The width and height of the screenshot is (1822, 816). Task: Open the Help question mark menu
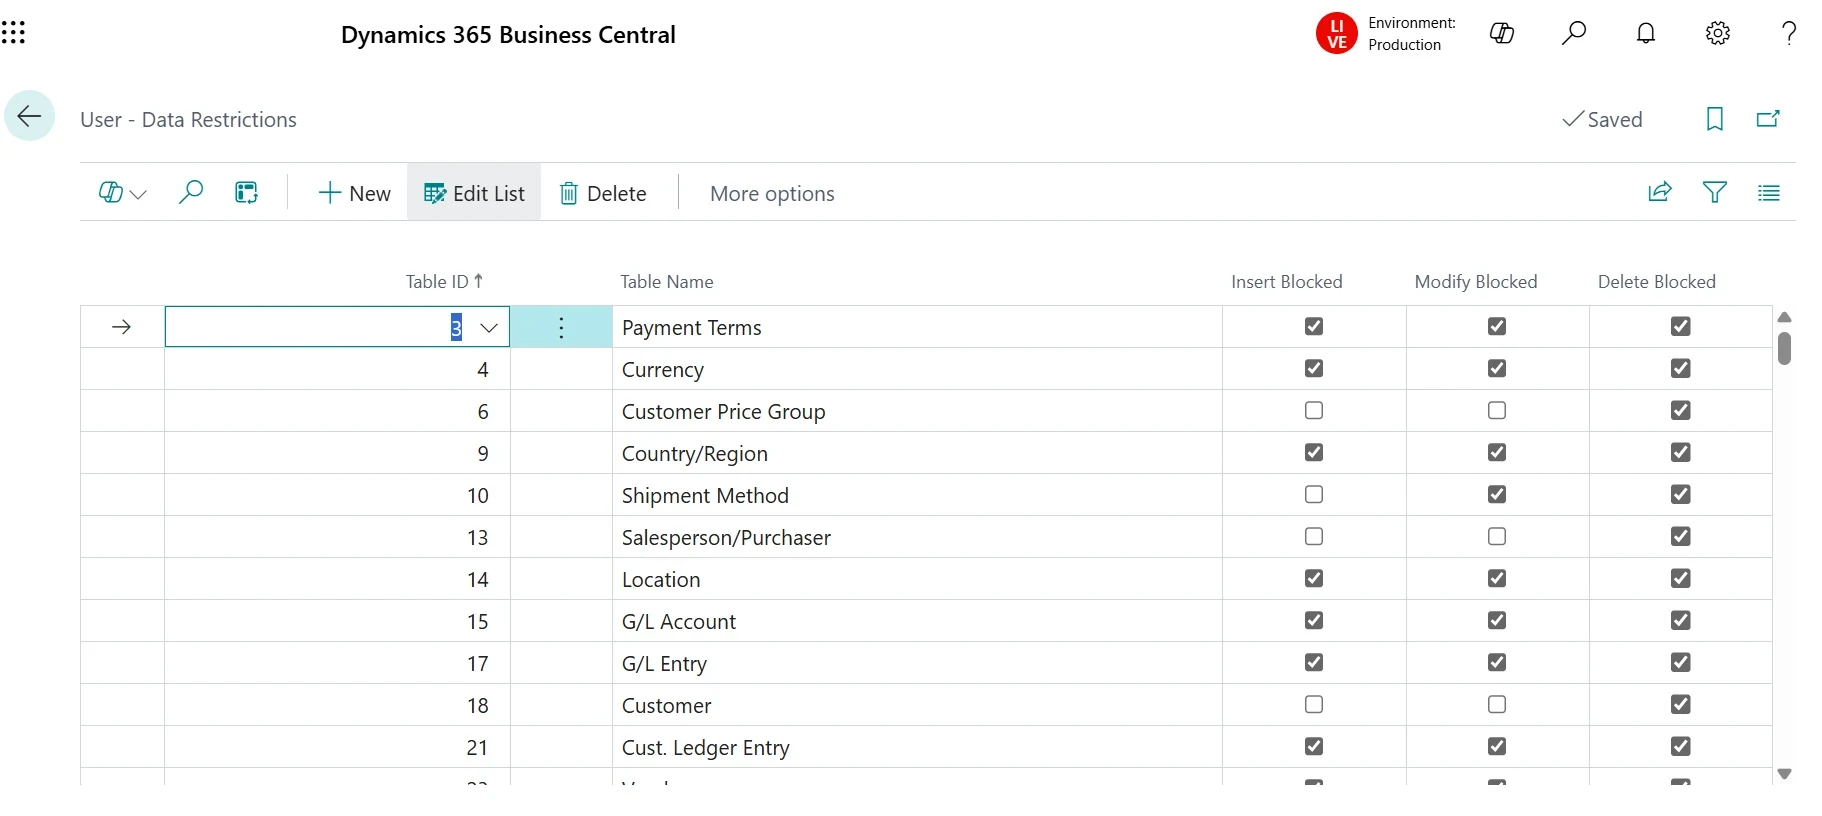[x=1789, y=34]
